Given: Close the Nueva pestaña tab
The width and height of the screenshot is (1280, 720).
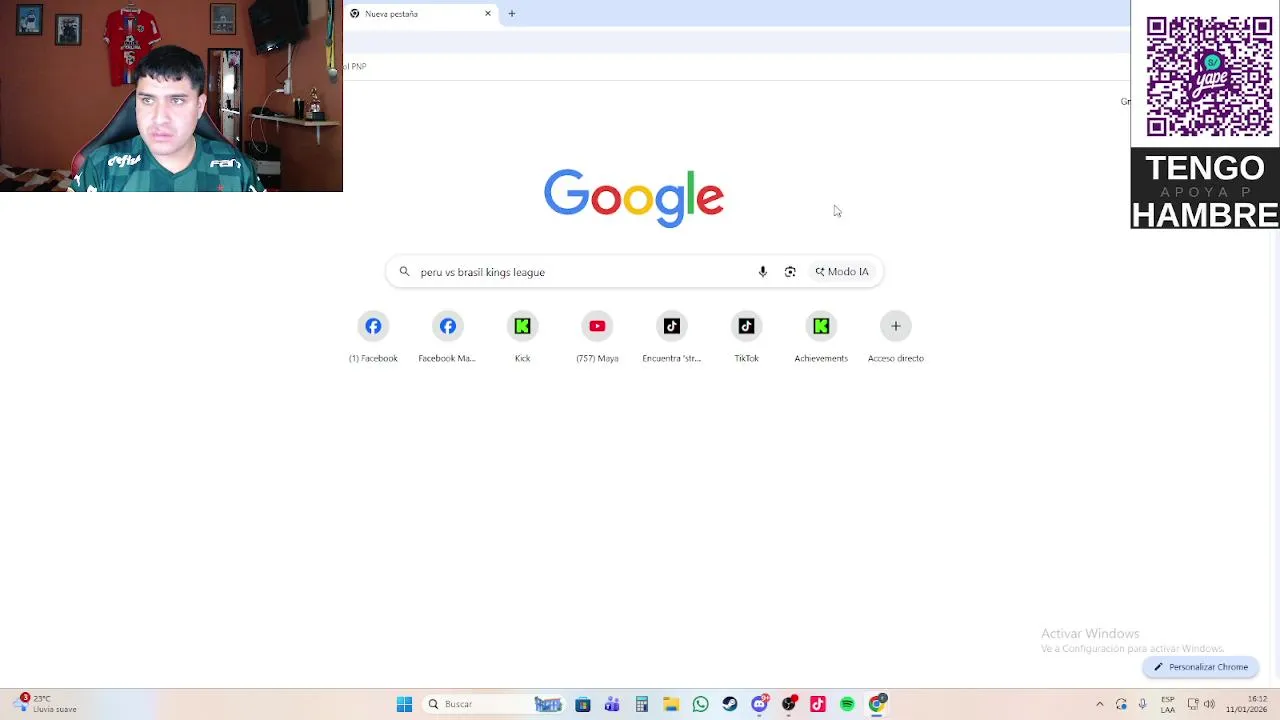Looking at the screenshot, I should point(488,14).
